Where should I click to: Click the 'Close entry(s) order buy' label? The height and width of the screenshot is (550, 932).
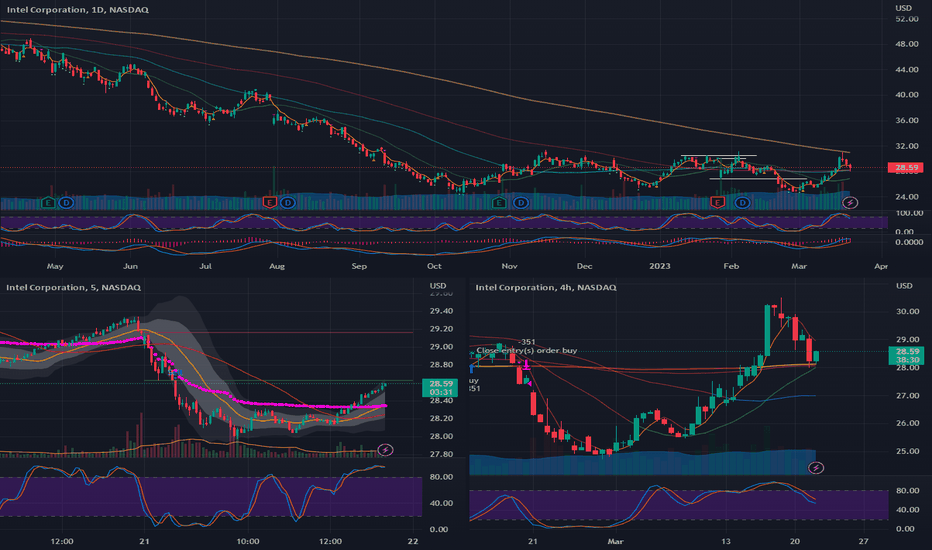(527, 351)
